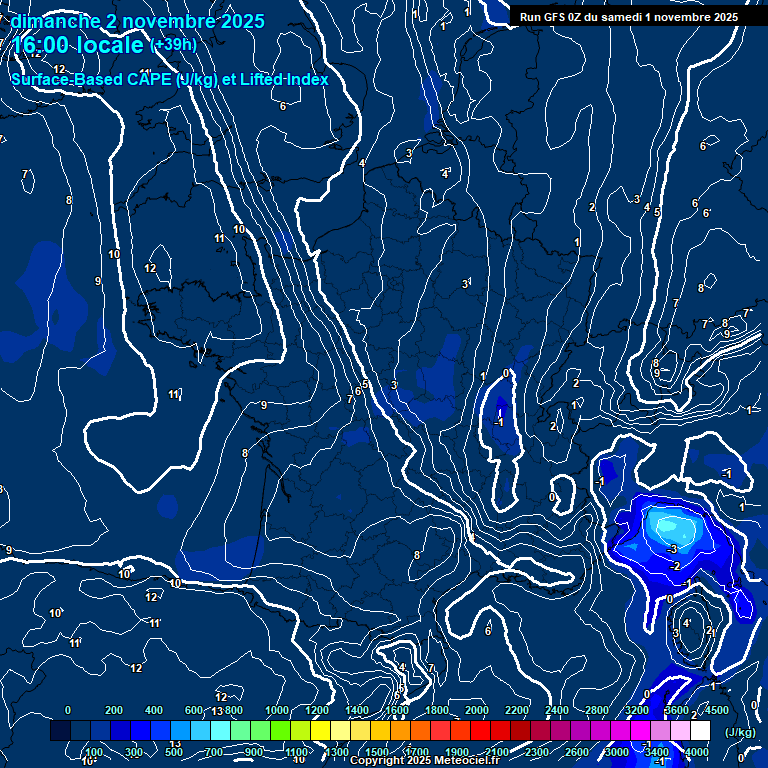Click the '(+39h)' forecast offset label
The width and height of the screenshot is (768, 768).
click(x=173, y=45)
